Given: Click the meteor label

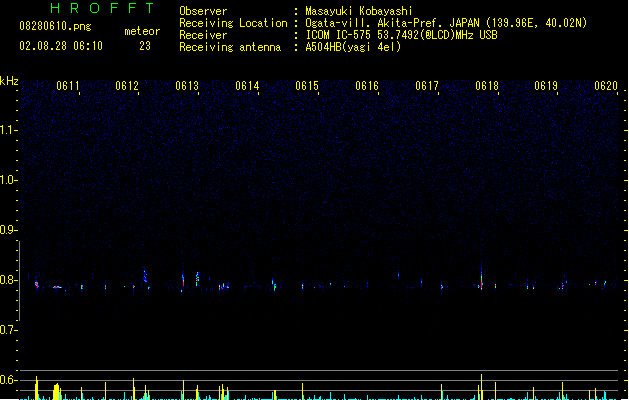Looking at the screenshot, I should 142,31.
